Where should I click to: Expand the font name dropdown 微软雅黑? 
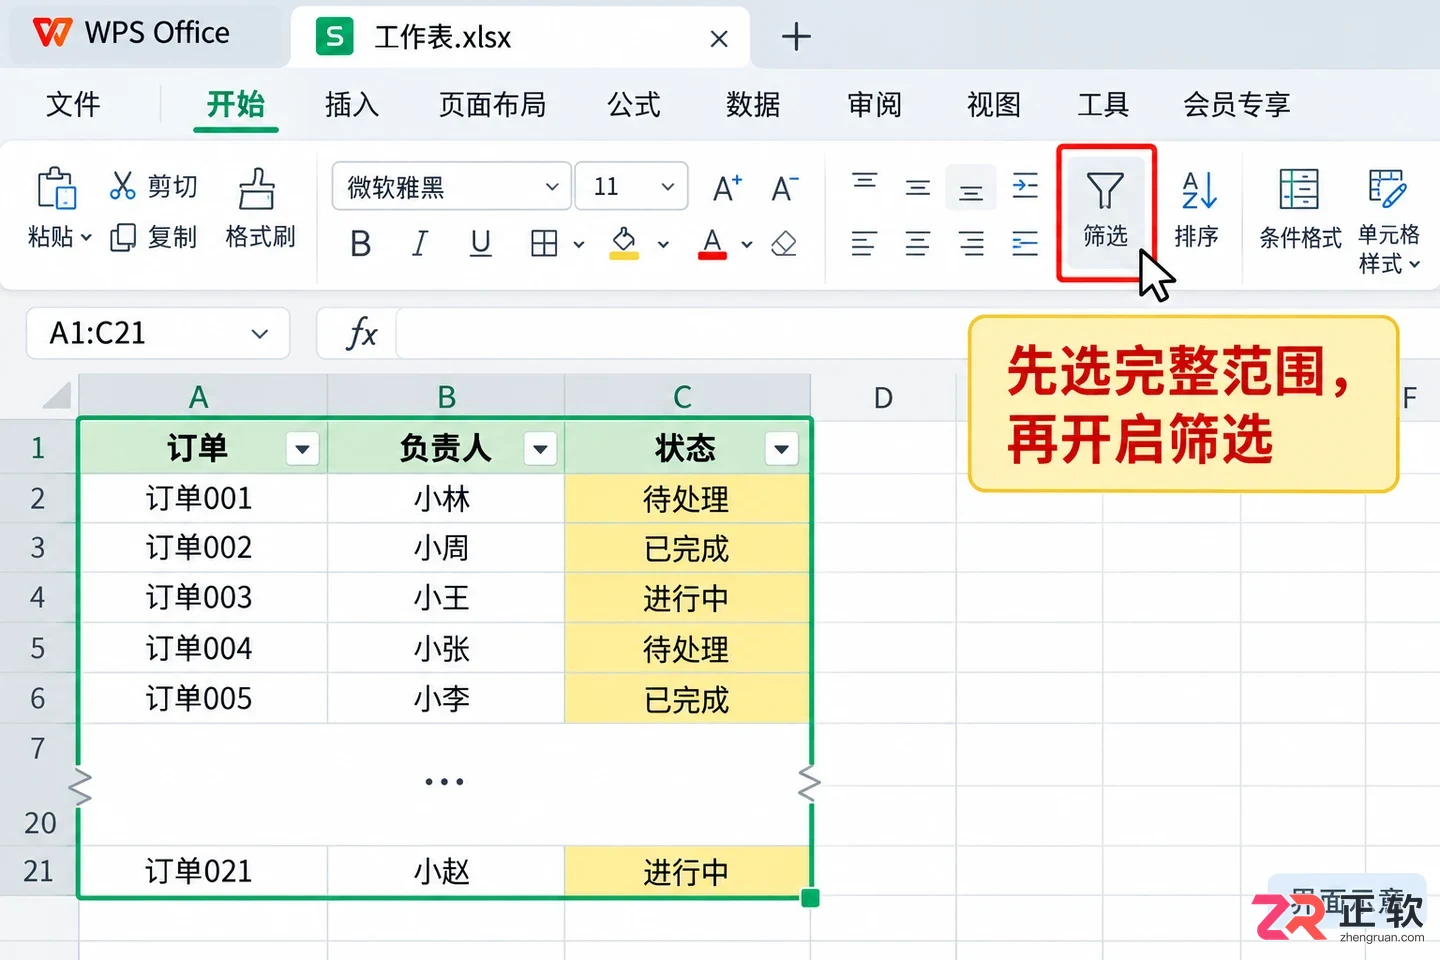point(552,187)
